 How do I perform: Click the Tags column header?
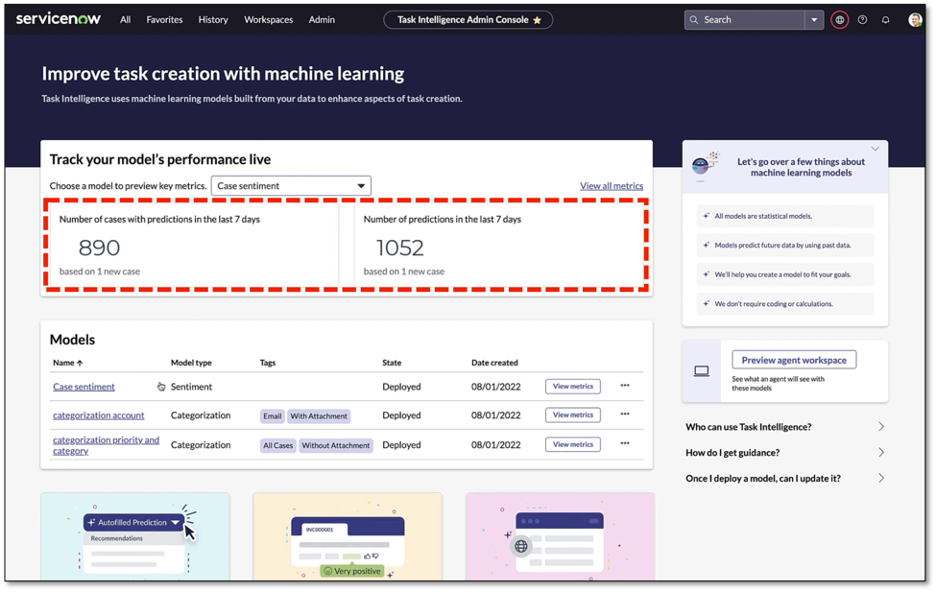[268, 362]
